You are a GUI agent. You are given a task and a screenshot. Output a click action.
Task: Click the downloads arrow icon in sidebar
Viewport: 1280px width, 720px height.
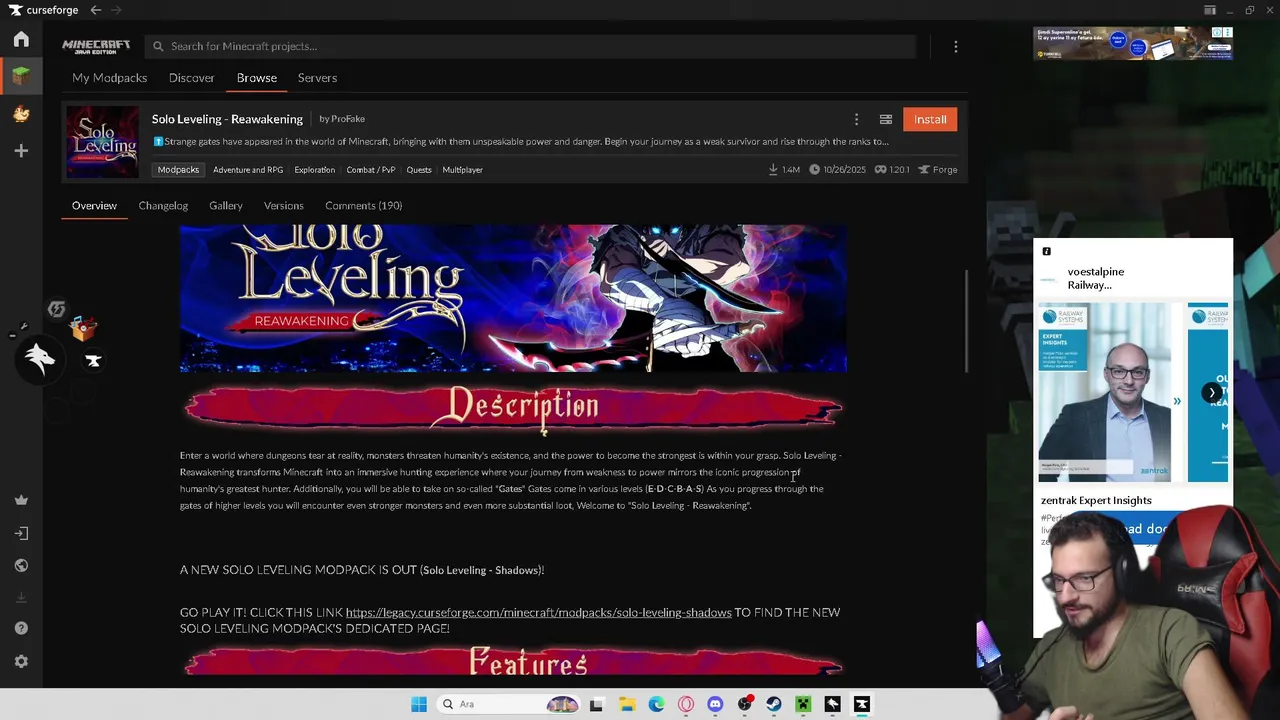point(21,597)
